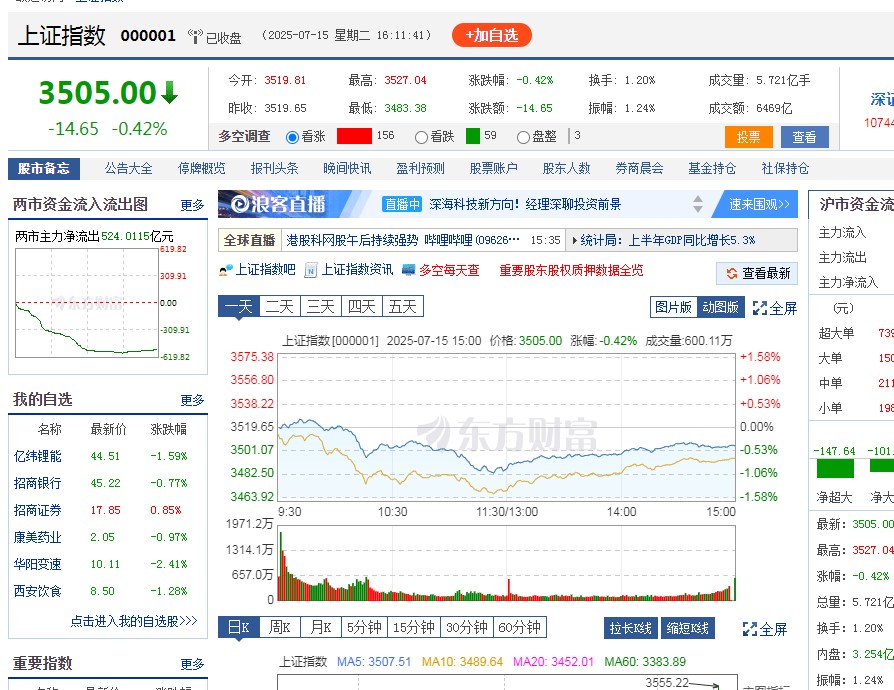Click the 多空每天查 screen icon

click(x=408, y=270)
